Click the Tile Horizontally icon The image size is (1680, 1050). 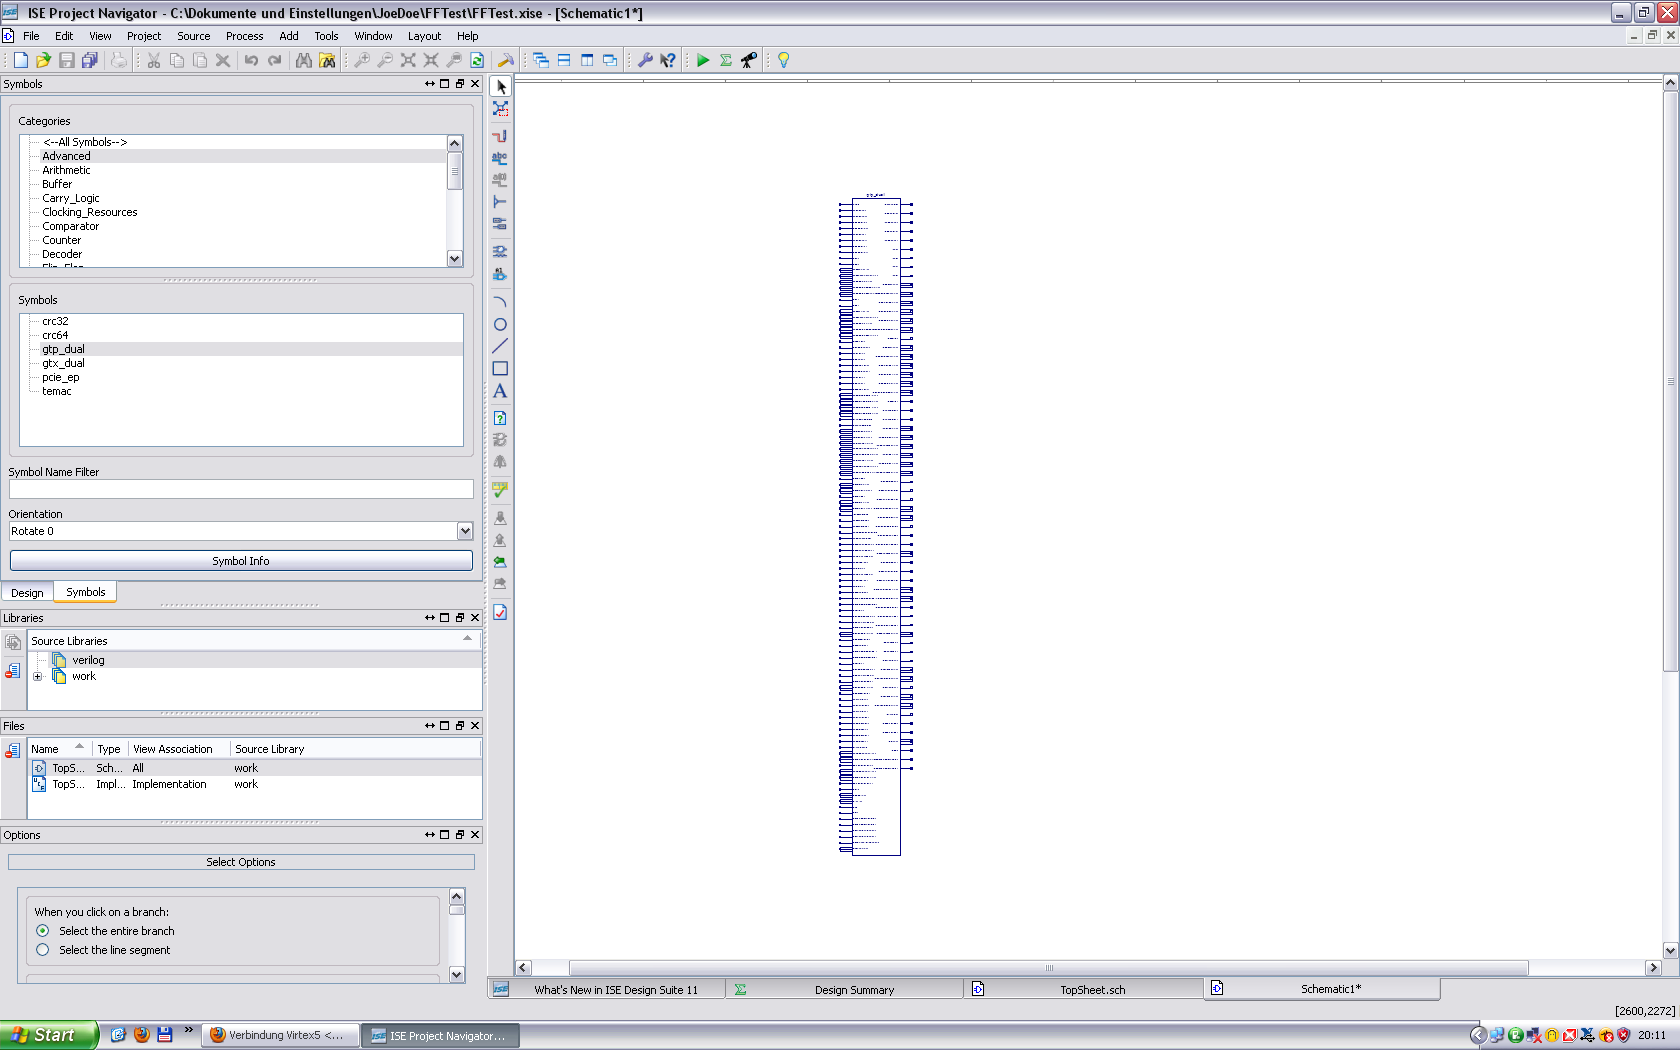click(x=564, y=60)
